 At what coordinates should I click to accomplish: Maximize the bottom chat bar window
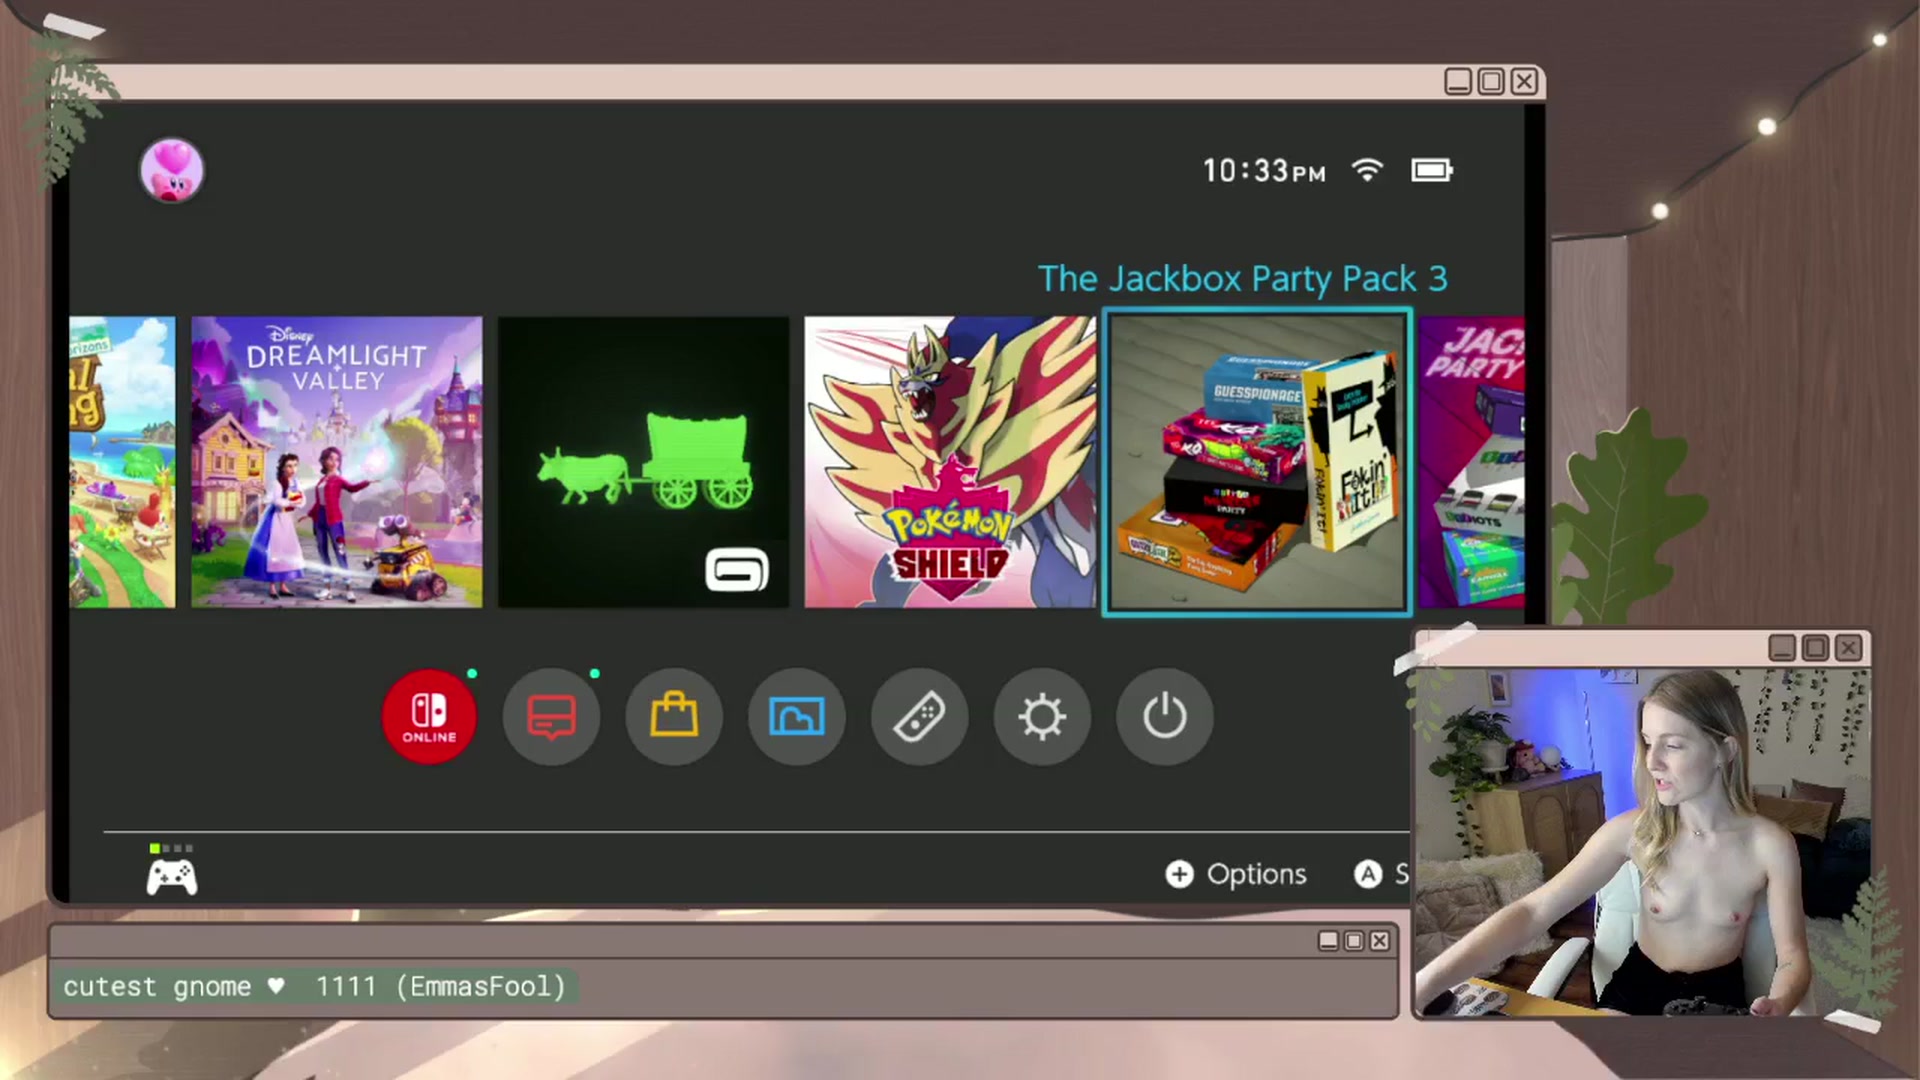pos(1354,941)
